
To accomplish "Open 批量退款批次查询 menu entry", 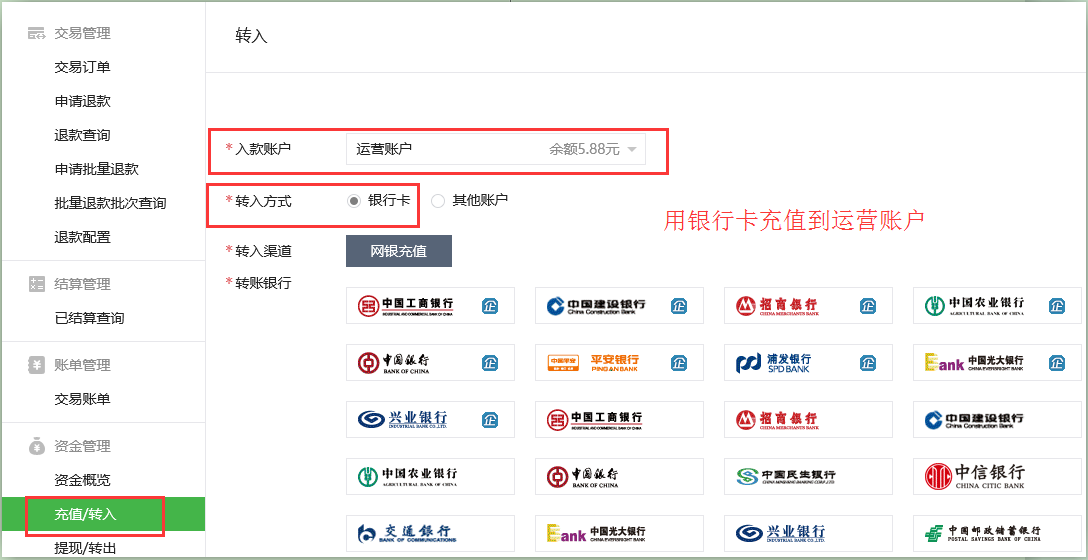I will (110, 203).
